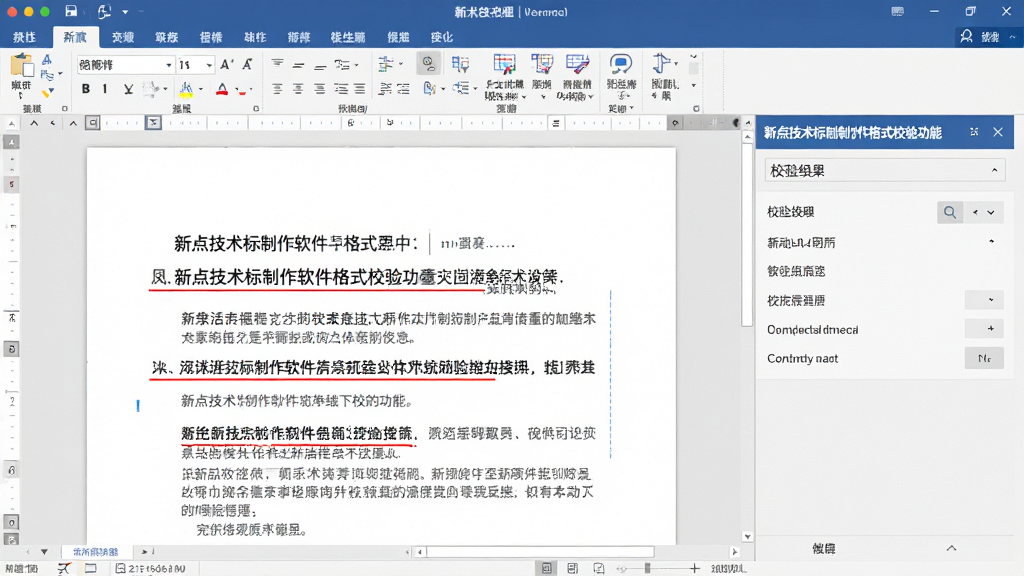Viewport: 1024px width, 576px height.
Task: Open the quick access toolbar customize arrow
Action: [125, 12]
